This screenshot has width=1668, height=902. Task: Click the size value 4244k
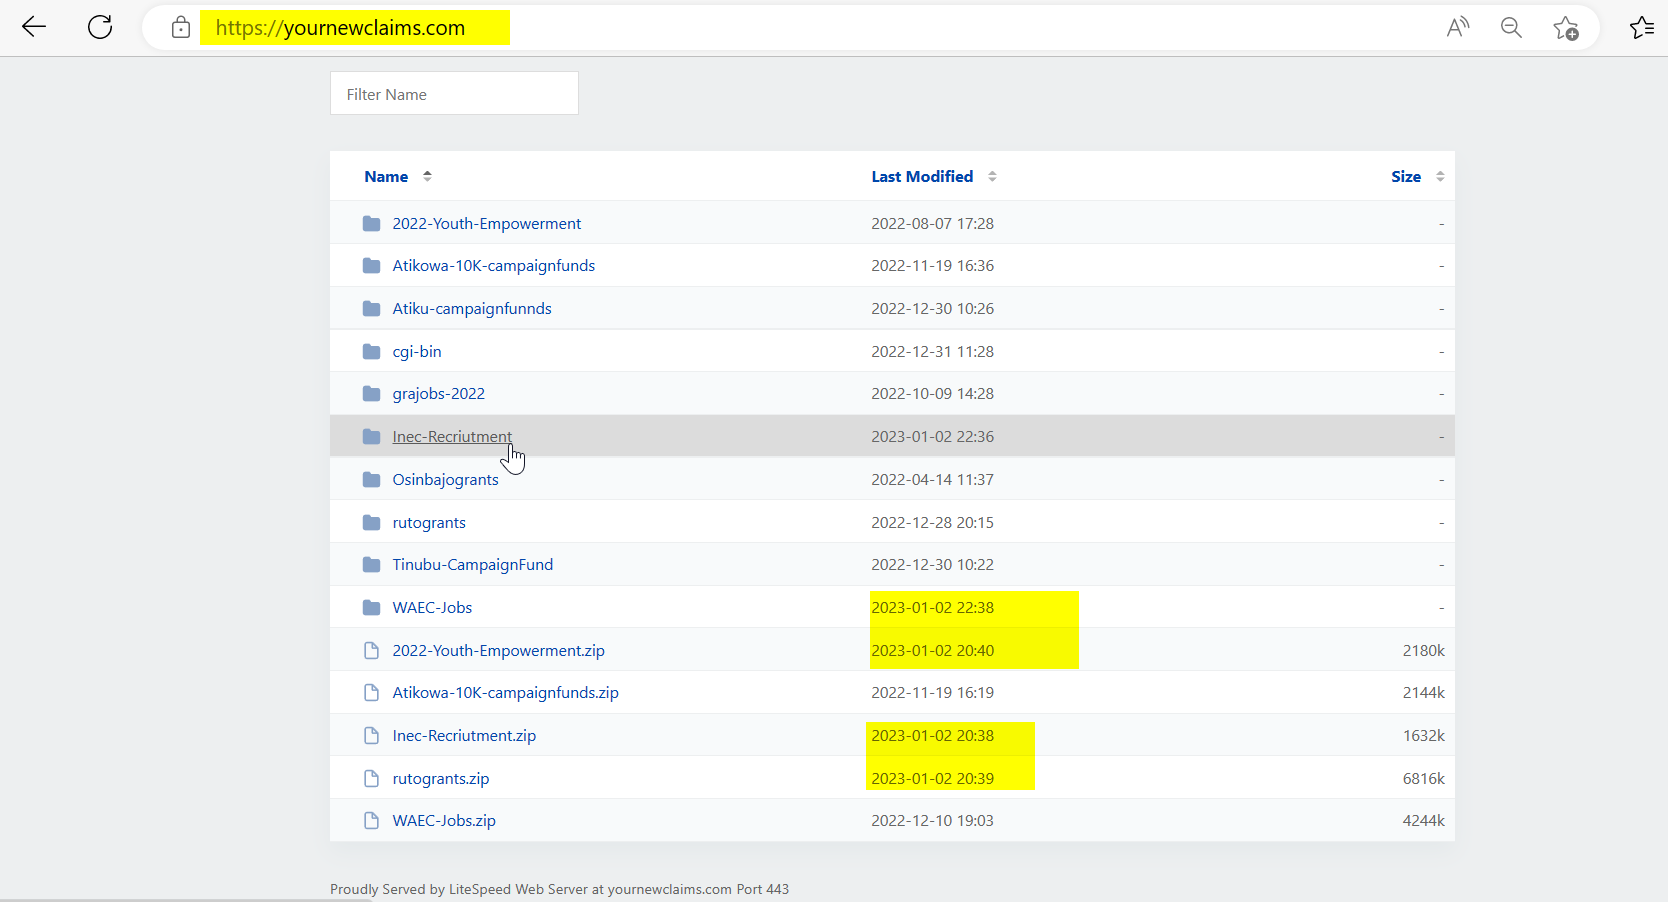coord(1424,820)
